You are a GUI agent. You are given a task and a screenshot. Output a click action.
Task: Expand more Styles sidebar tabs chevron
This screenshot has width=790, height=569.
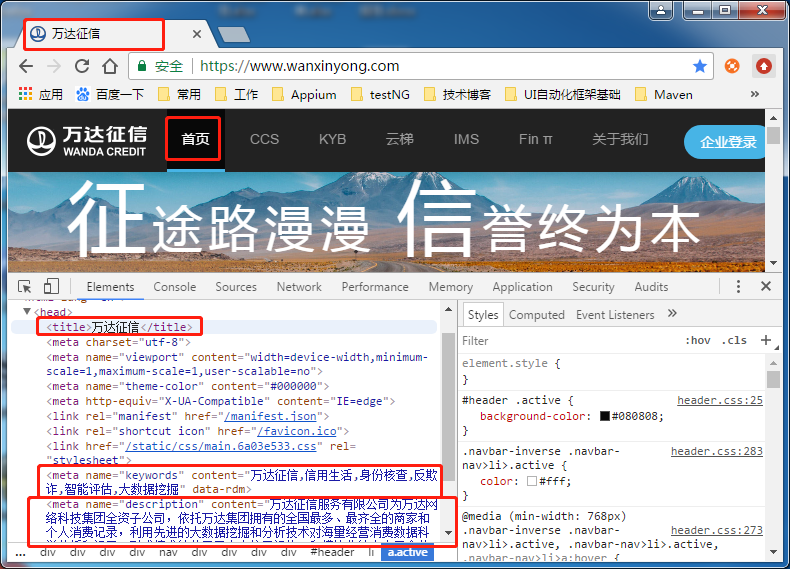pos(672,314)
